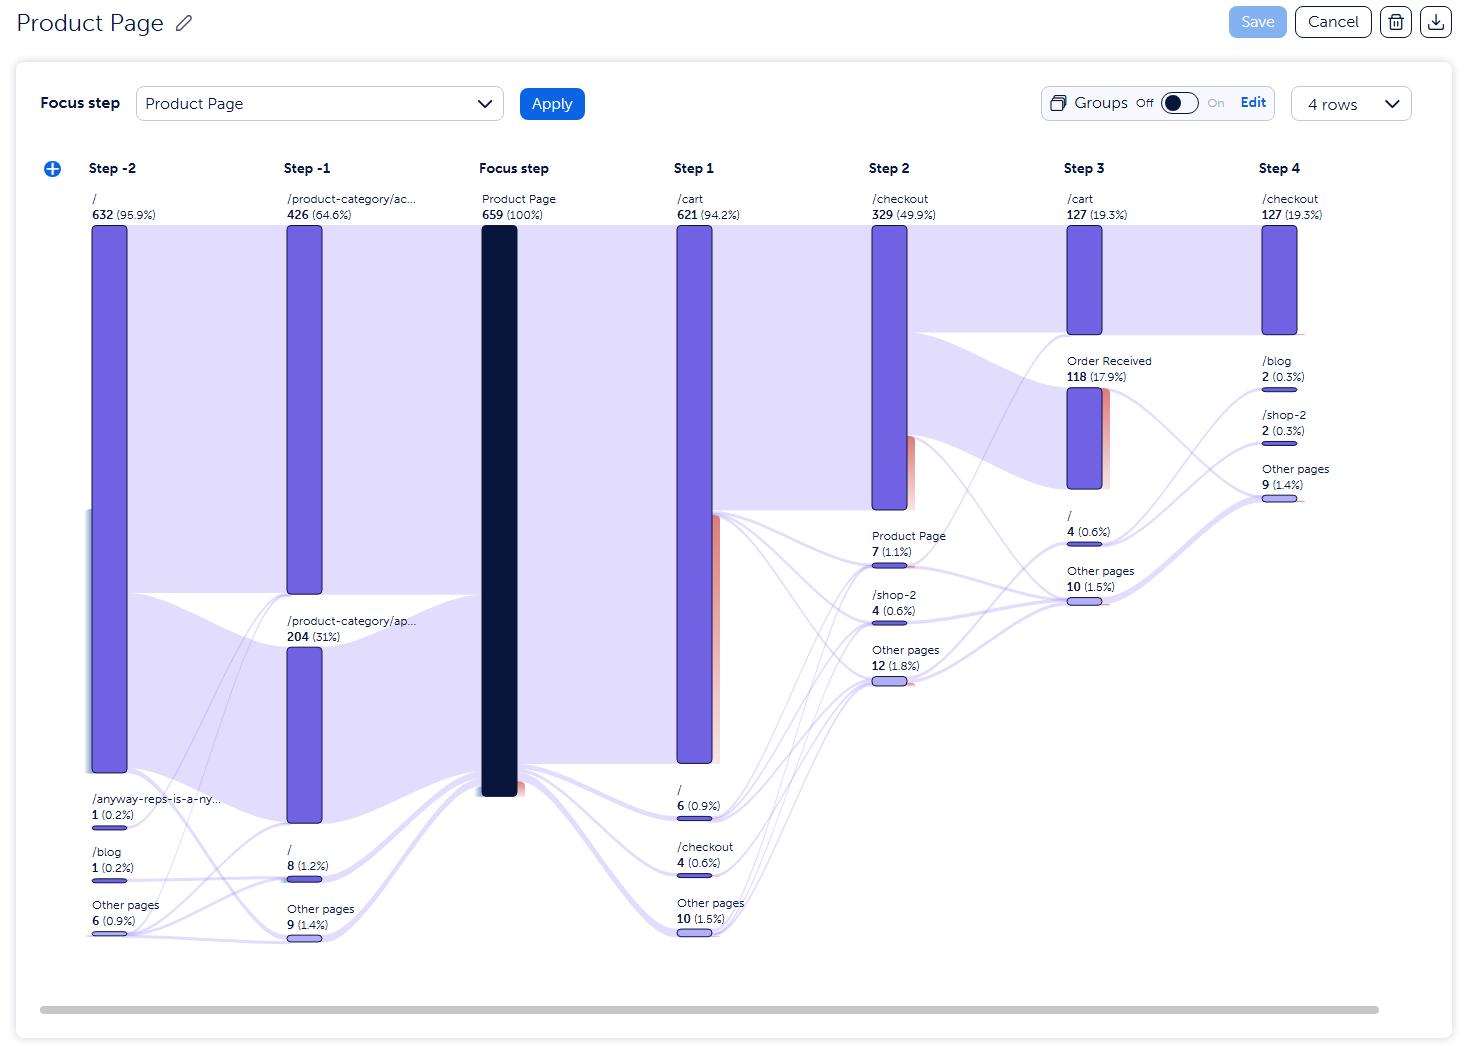1469x1046 pixels.
Task: Select the Other pages node in Step 4
Action: 1279,498
